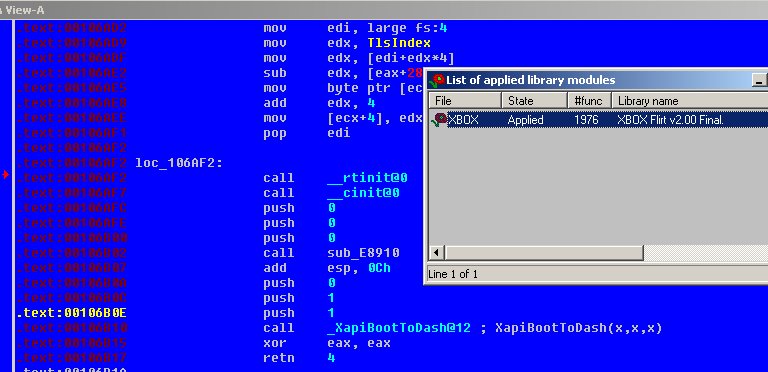Image resolution: width=768 pixels, height=372 pixels.
Task: Sort by State column header
Action: coord(534,101)
